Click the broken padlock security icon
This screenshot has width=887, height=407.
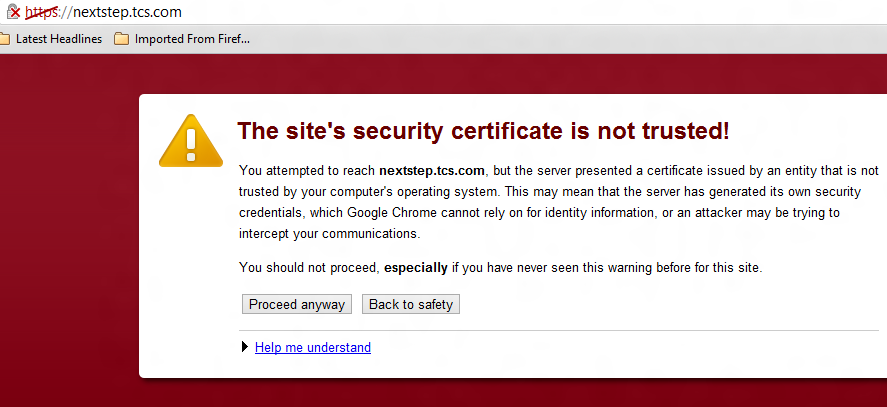[x=14, y=11]
